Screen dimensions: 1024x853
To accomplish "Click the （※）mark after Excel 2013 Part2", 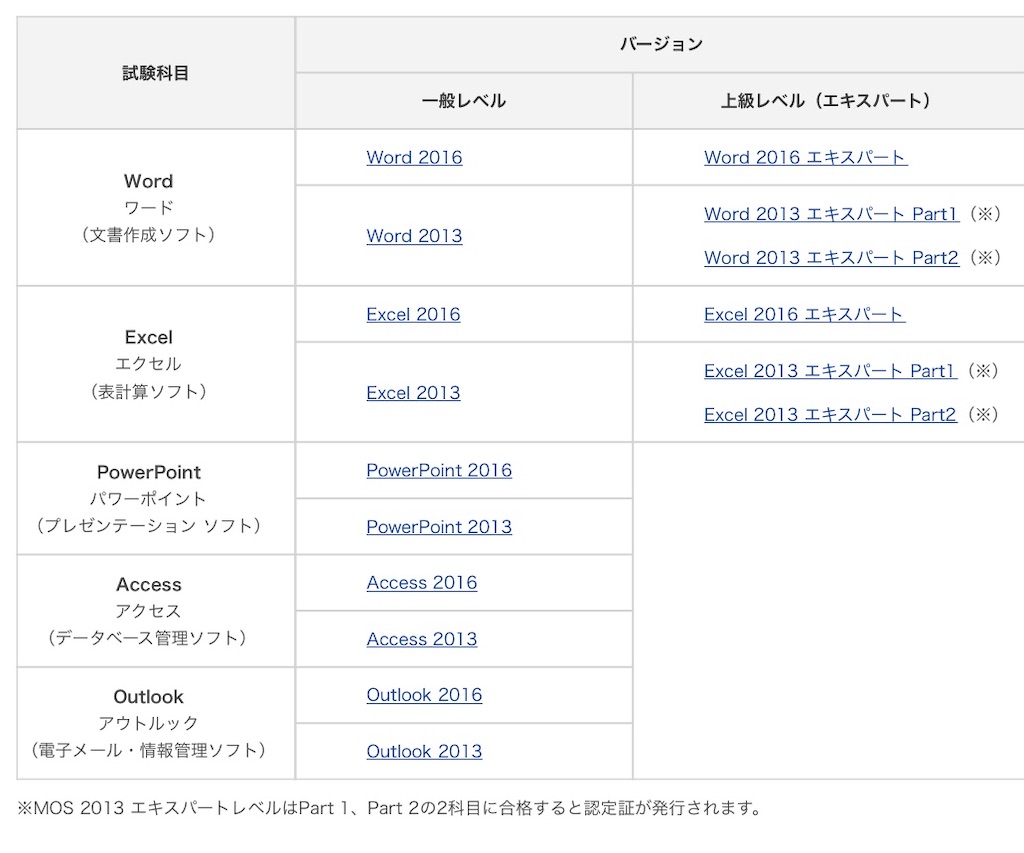I will [983, 415].
